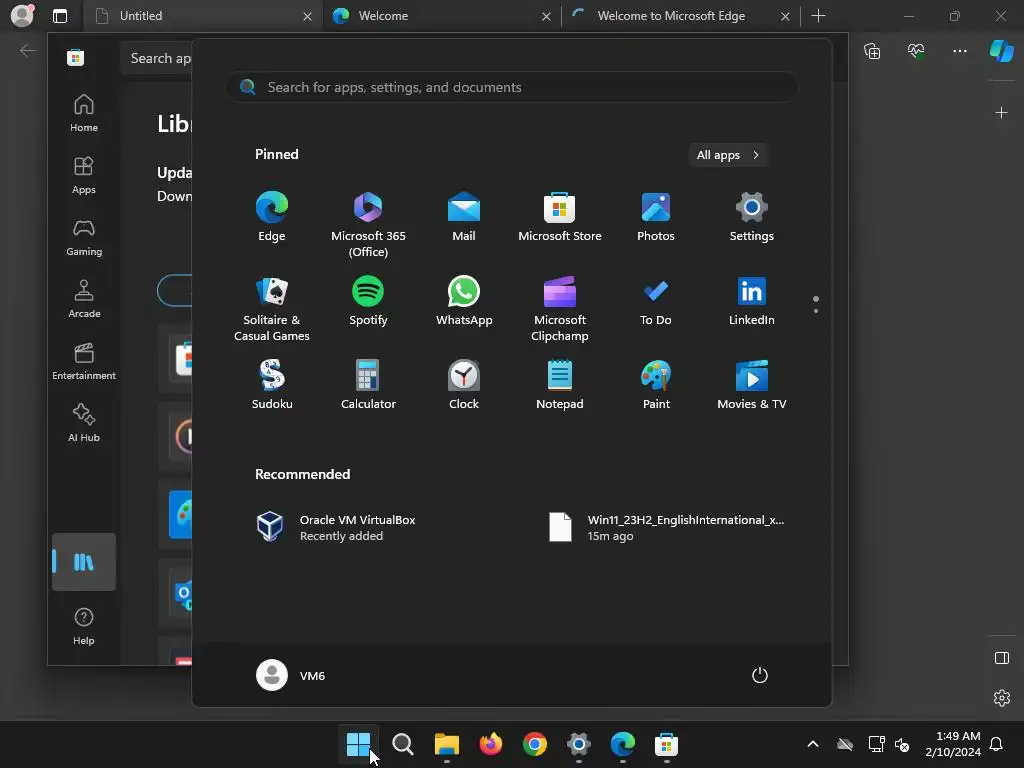Open clock and date flyout
The height and width of the screenshot is (768, 1024).
point(953,744)
